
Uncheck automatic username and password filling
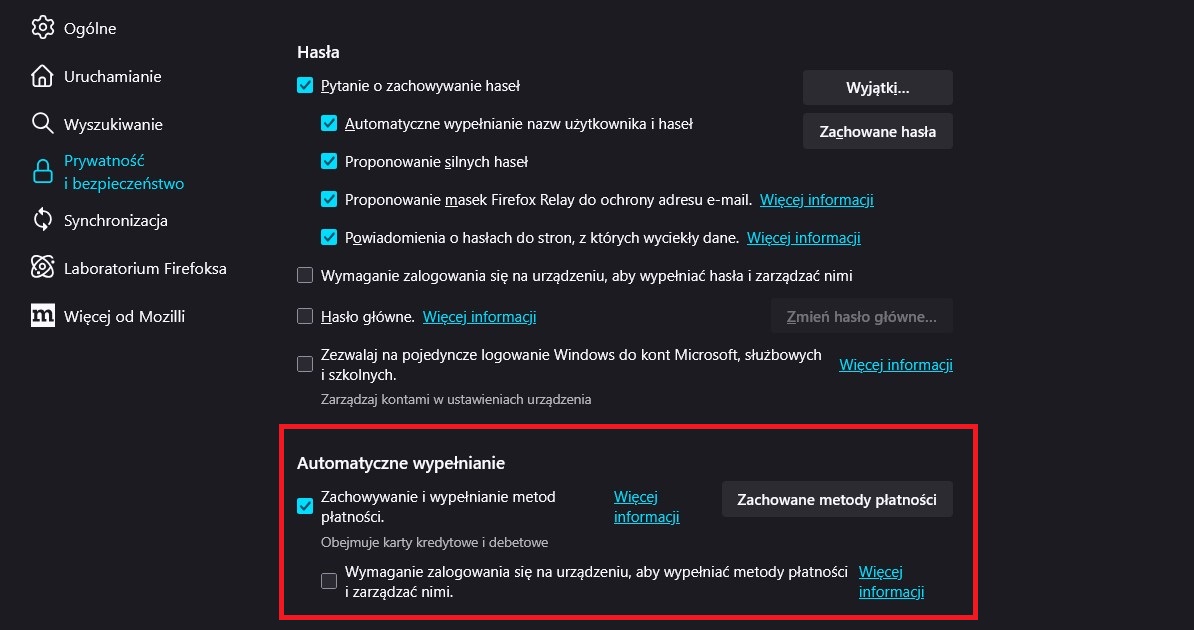click(329, 124)
